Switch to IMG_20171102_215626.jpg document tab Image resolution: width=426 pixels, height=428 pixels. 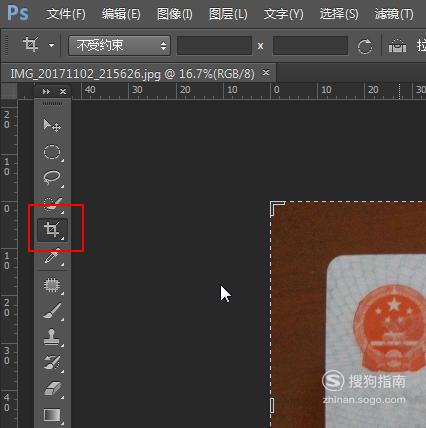tap(132, 73)
